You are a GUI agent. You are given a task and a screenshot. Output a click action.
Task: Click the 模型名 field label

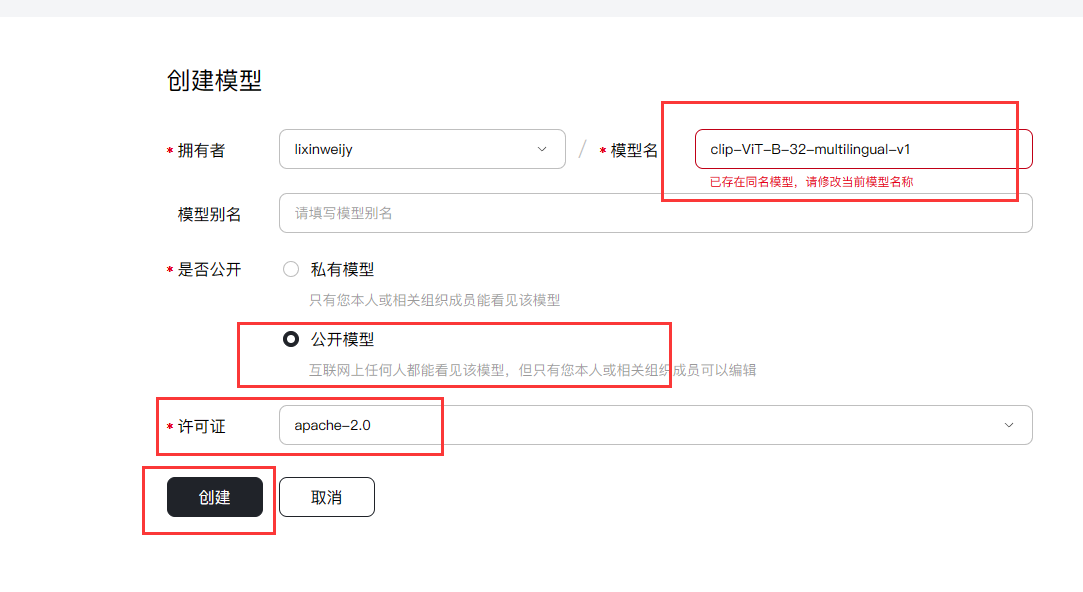click(634, 150)
